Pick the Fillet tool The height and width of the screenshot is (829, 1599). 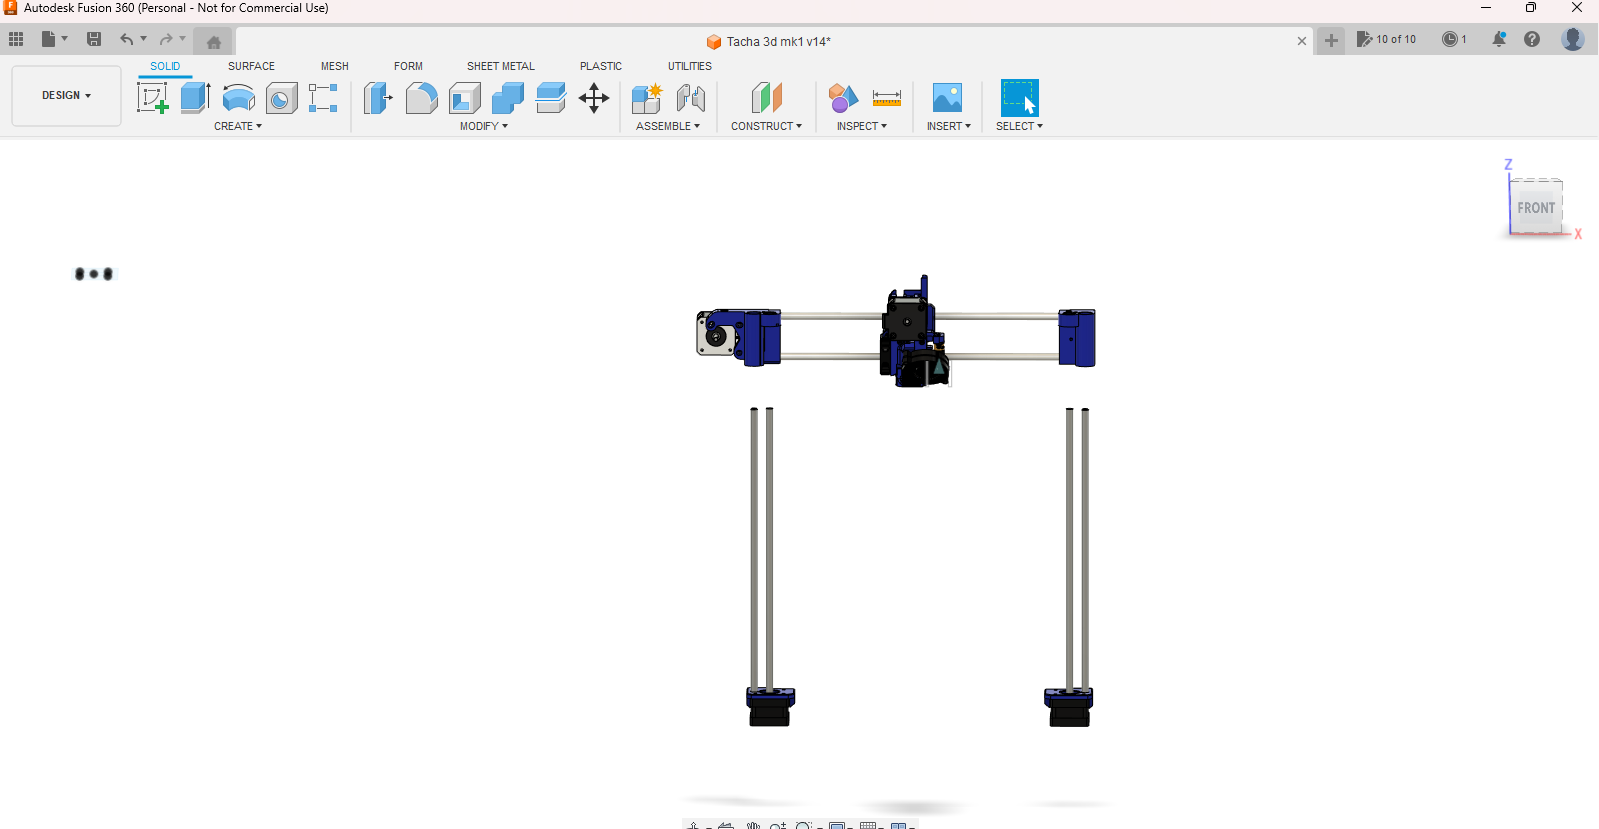(x=421, y=98)
